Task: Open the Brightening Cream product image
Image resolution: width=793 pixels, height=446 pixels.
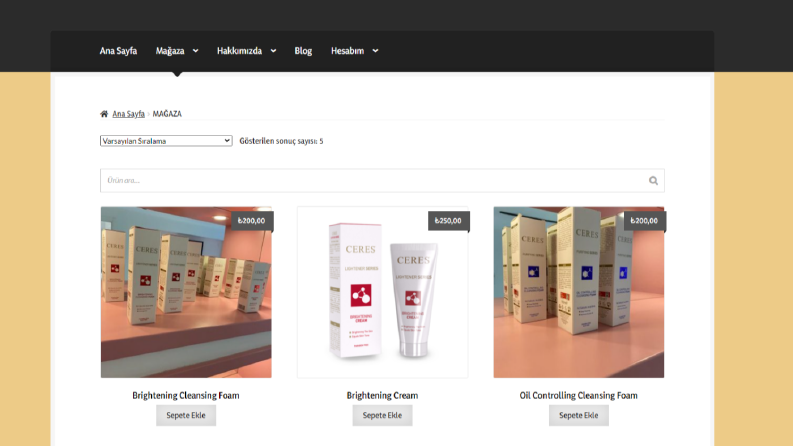Action: (382, 292)
